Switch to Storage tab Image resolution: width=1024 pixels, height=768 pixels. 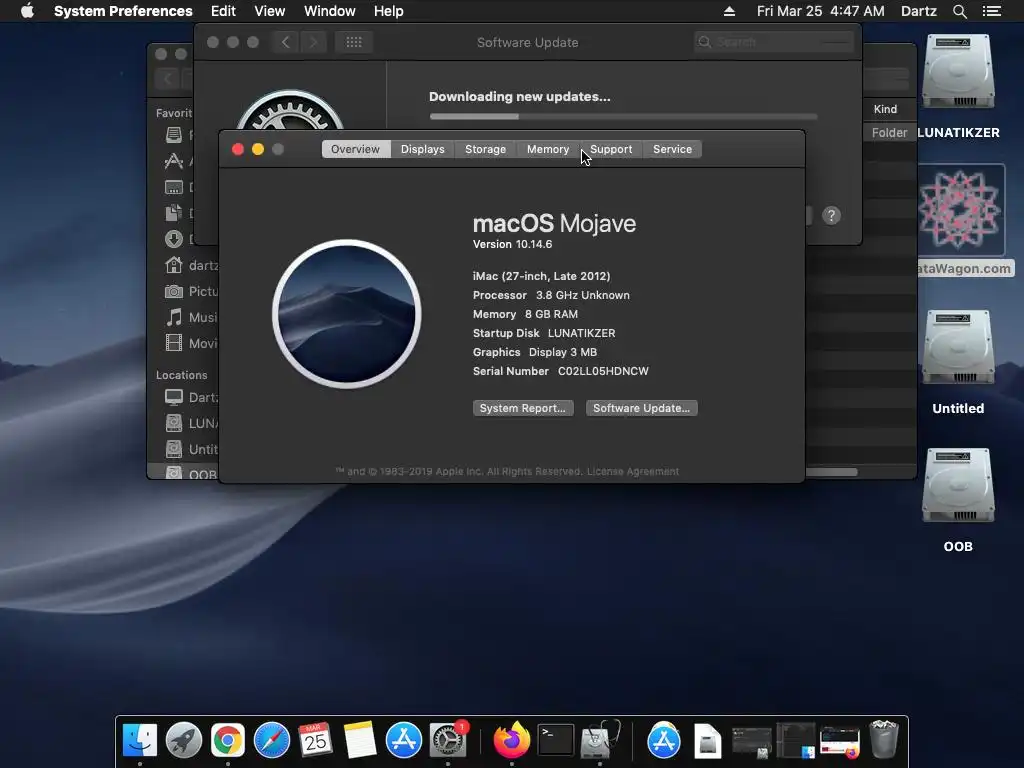(x=485, y=149)
